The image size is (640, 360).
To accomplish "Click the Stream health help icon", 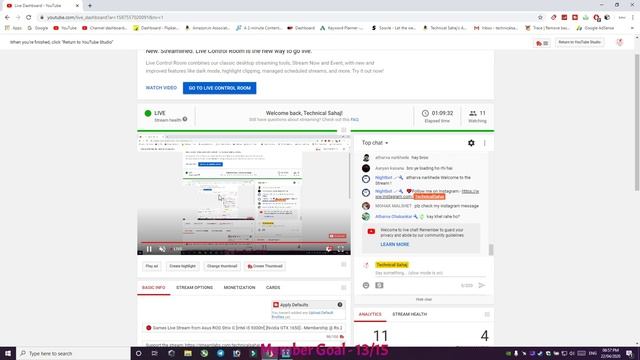I will click(x=185, y=119).
